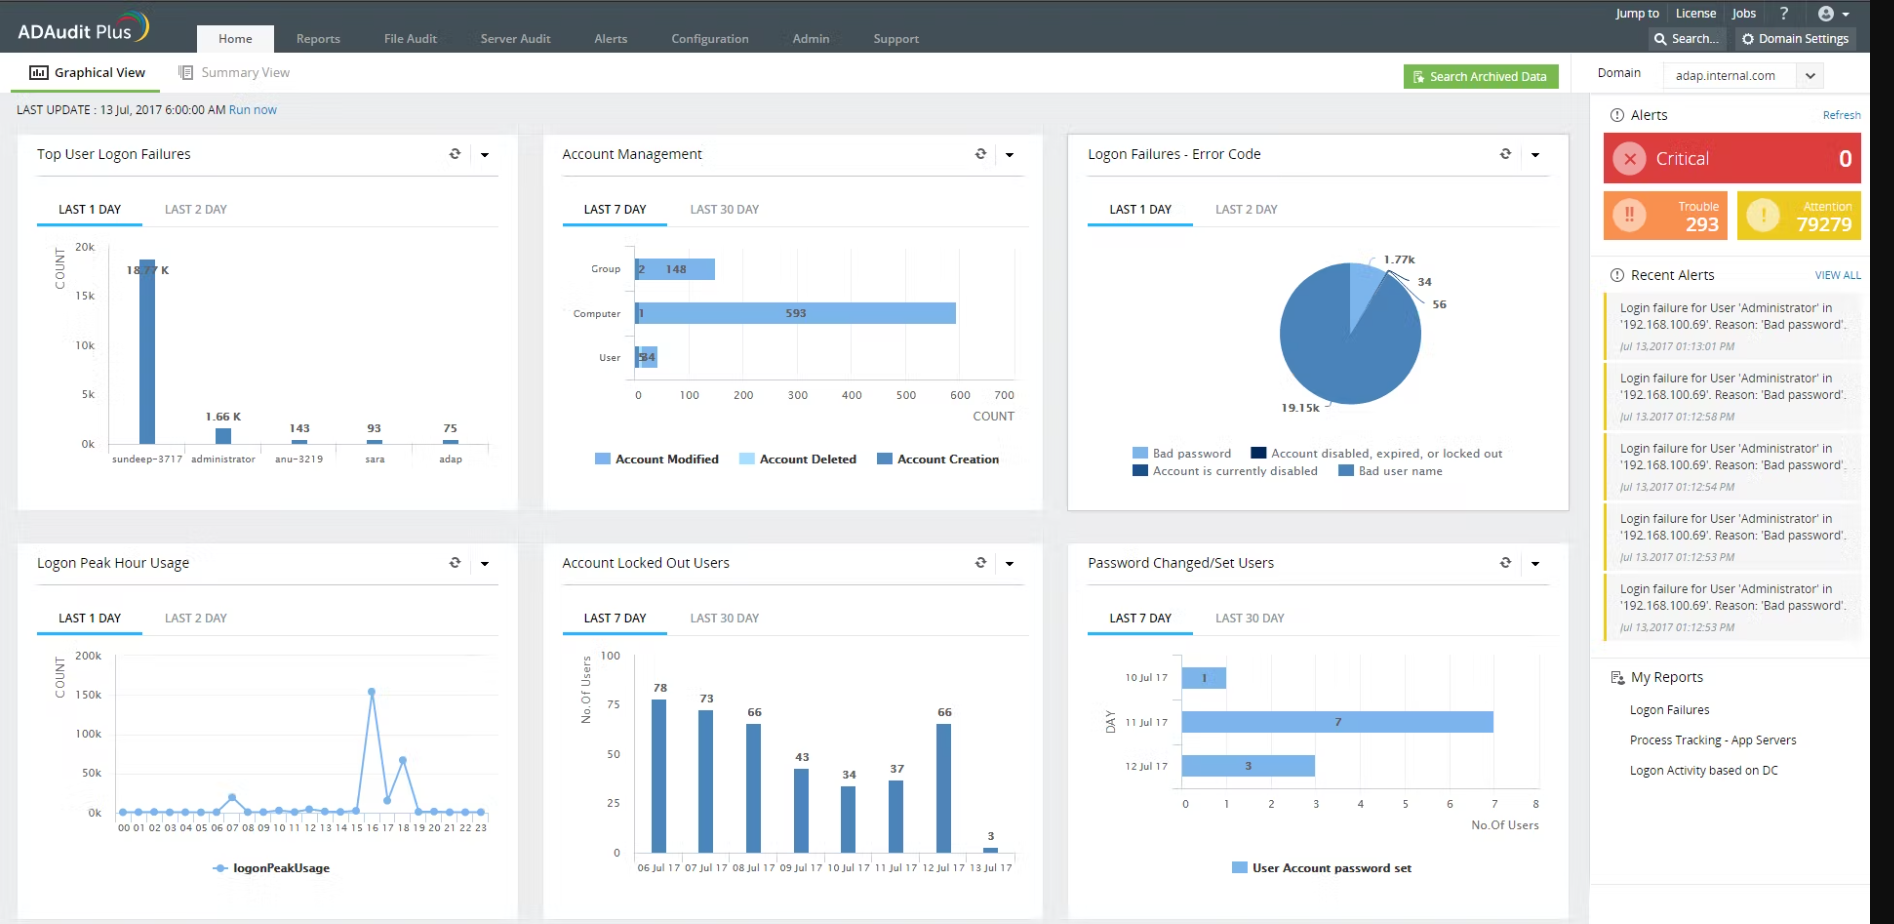Click the Jump to link
The image size is (1894, 924).
pyautogui.click(x=1637, y=13)
